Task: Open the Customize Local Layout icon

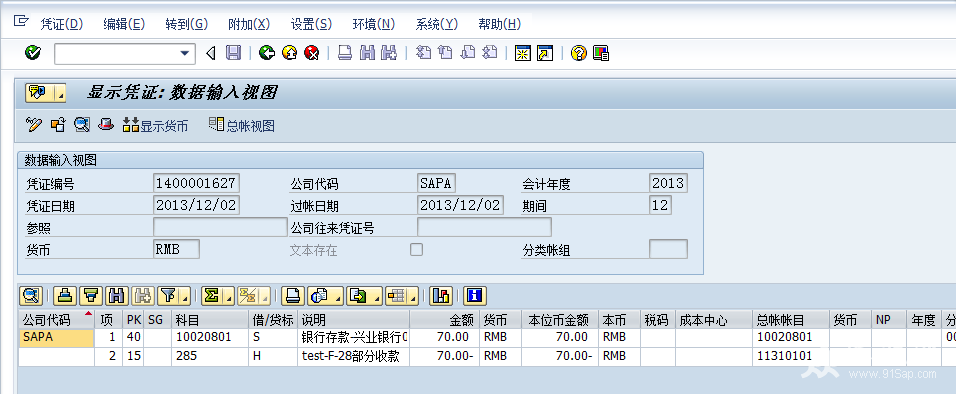Action: [601, 53]
